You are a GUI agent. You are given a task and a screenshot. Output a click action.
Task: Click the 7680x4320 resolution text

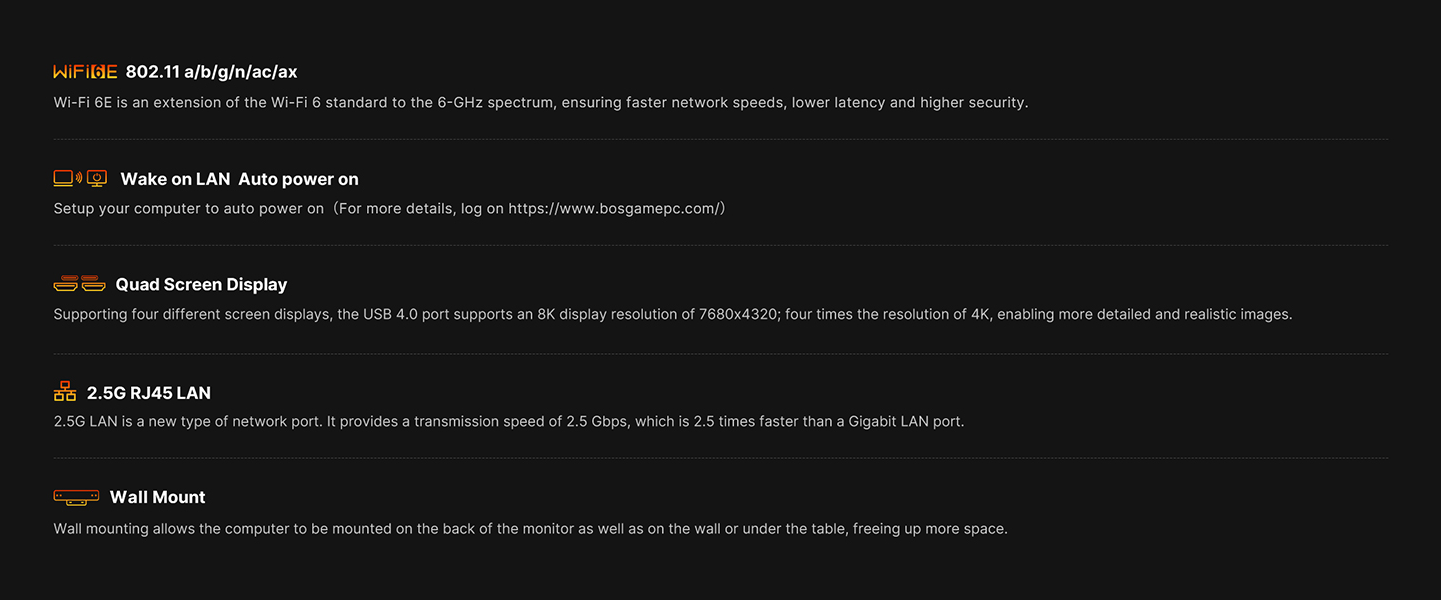739,315
